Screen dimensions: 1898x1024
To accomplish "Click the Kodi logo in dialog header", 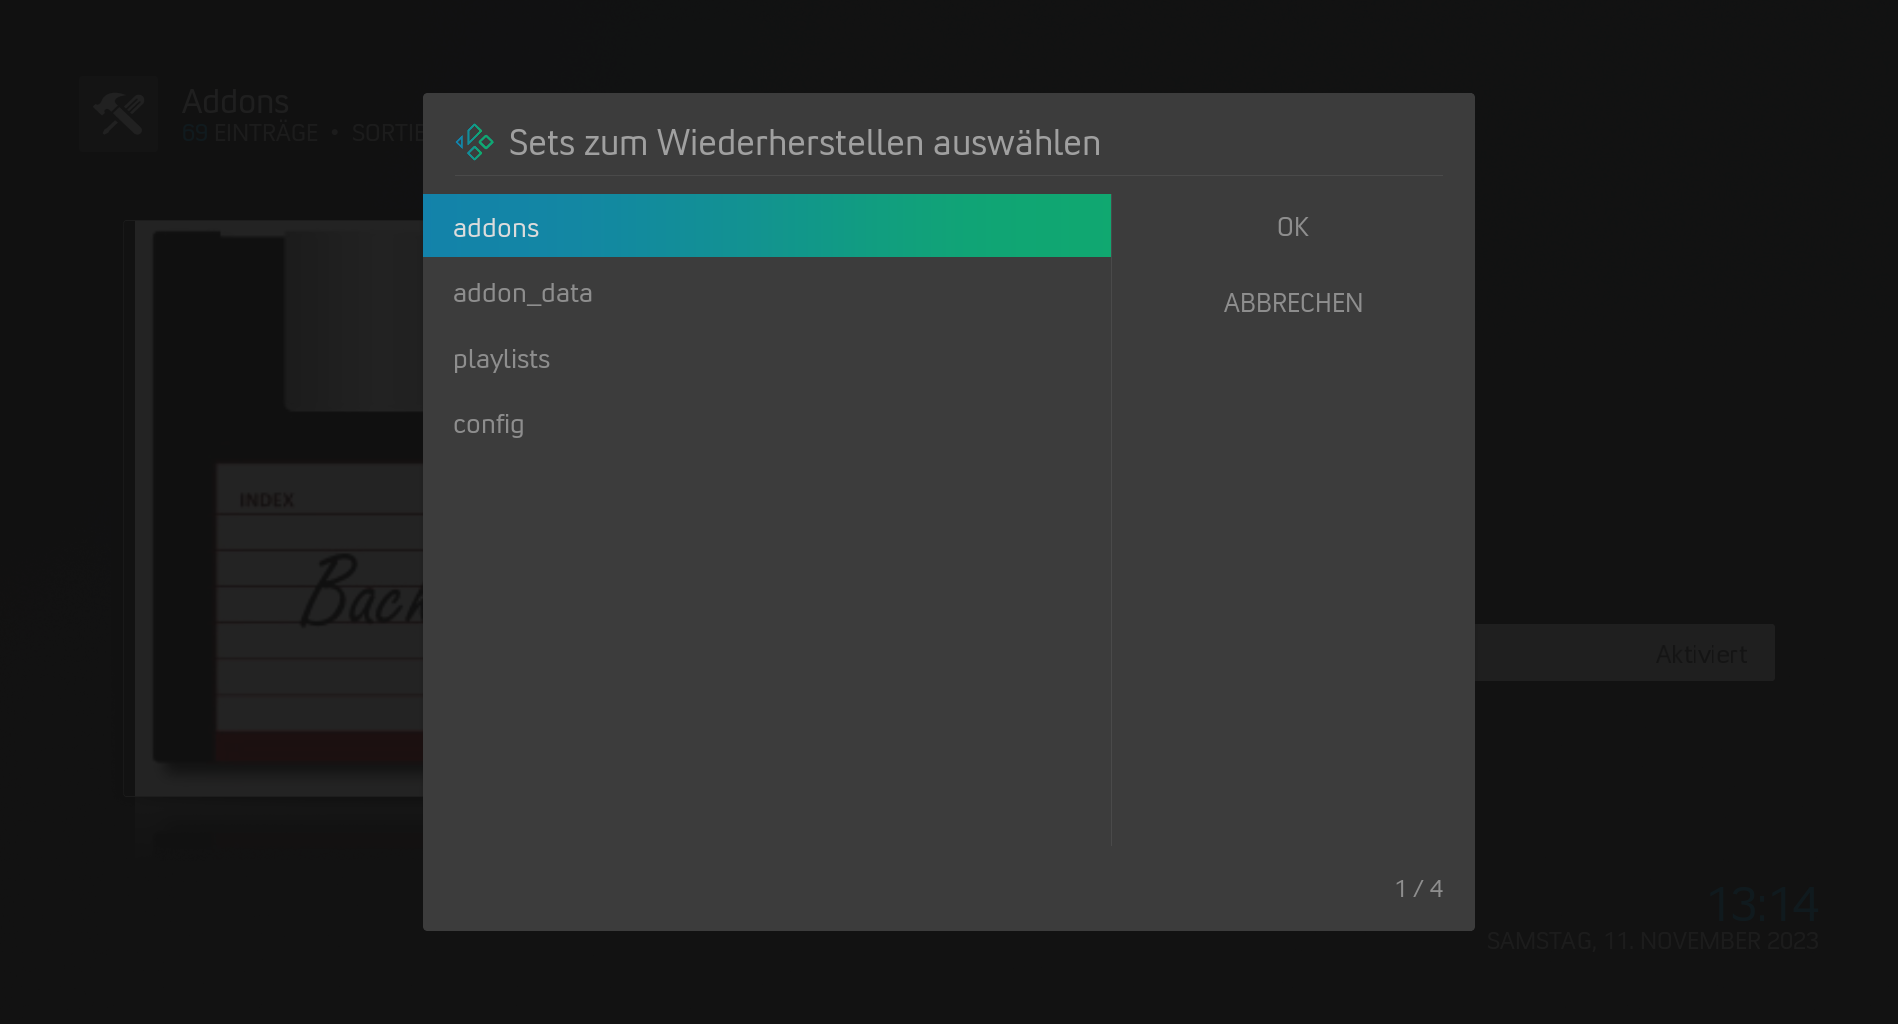I will click(474, 142).
